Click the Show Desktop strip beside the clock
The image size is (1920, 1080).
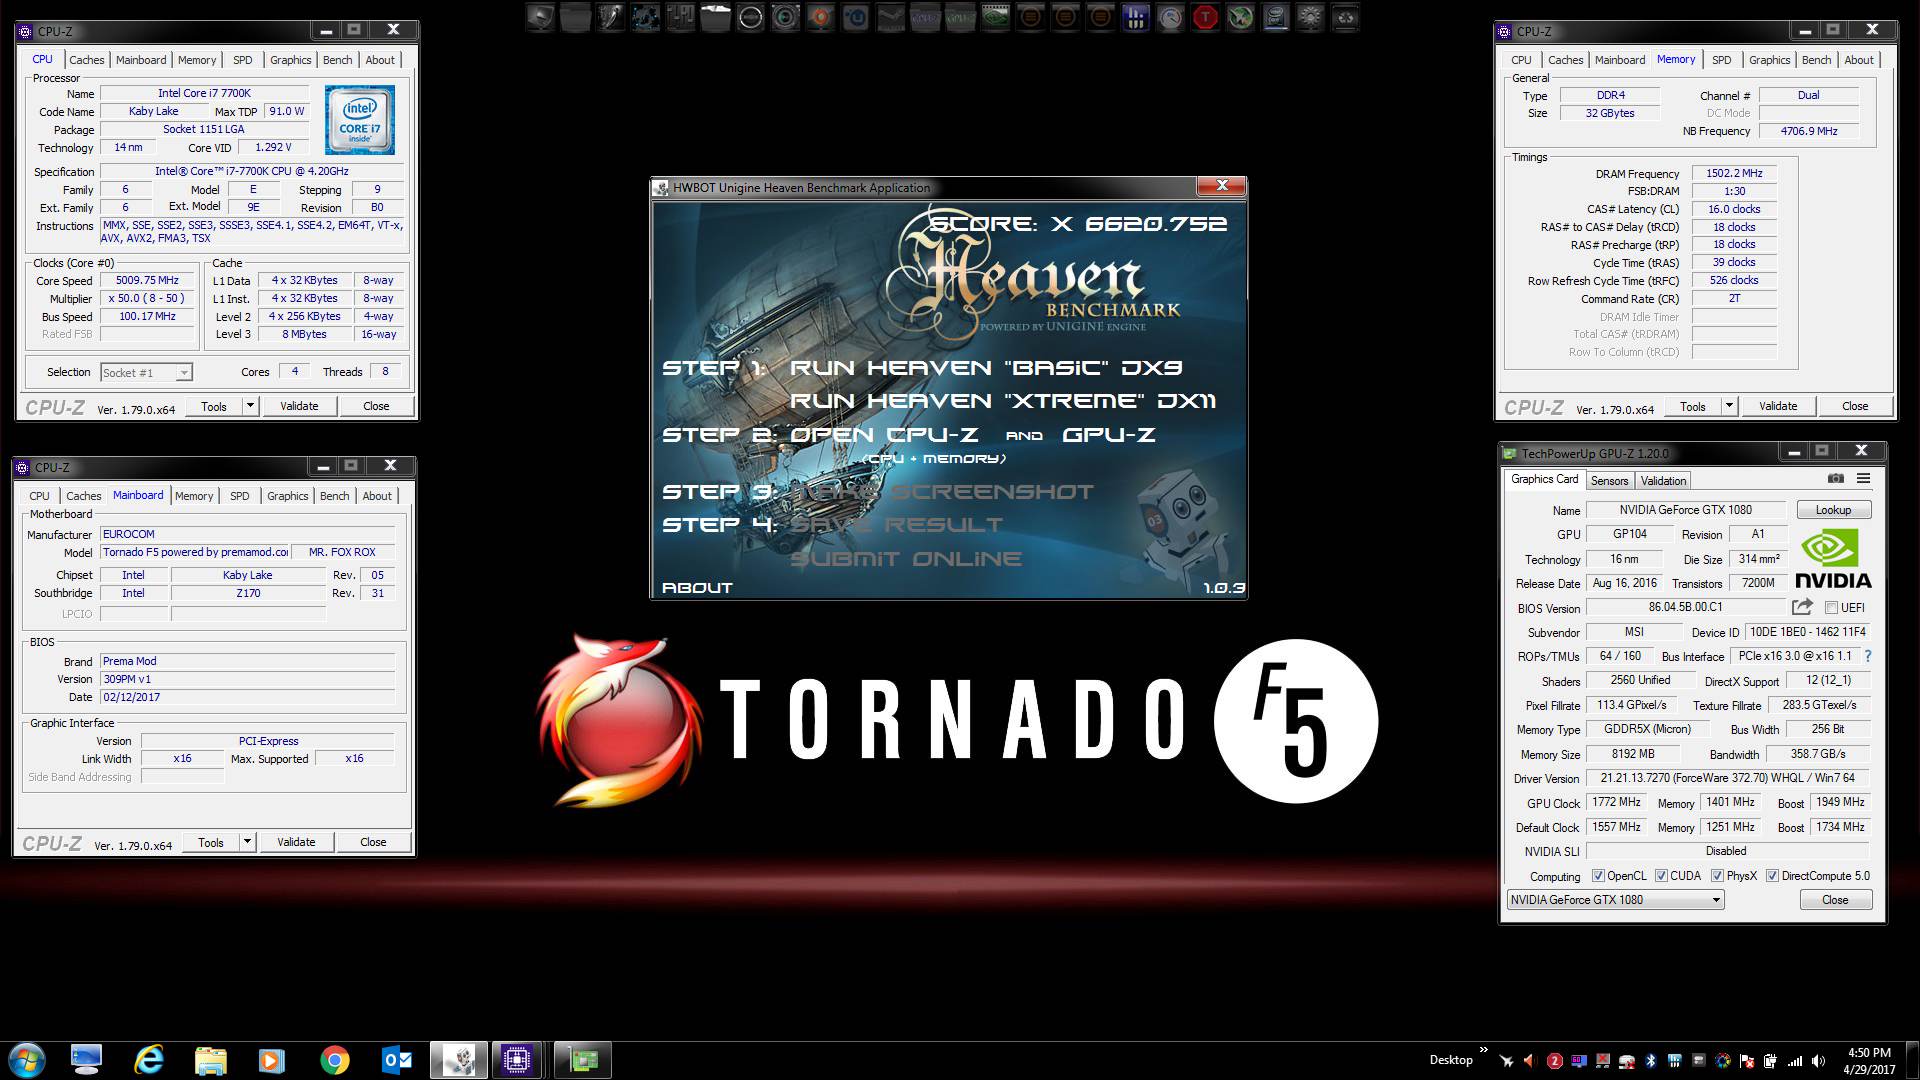point(1912,1060)
